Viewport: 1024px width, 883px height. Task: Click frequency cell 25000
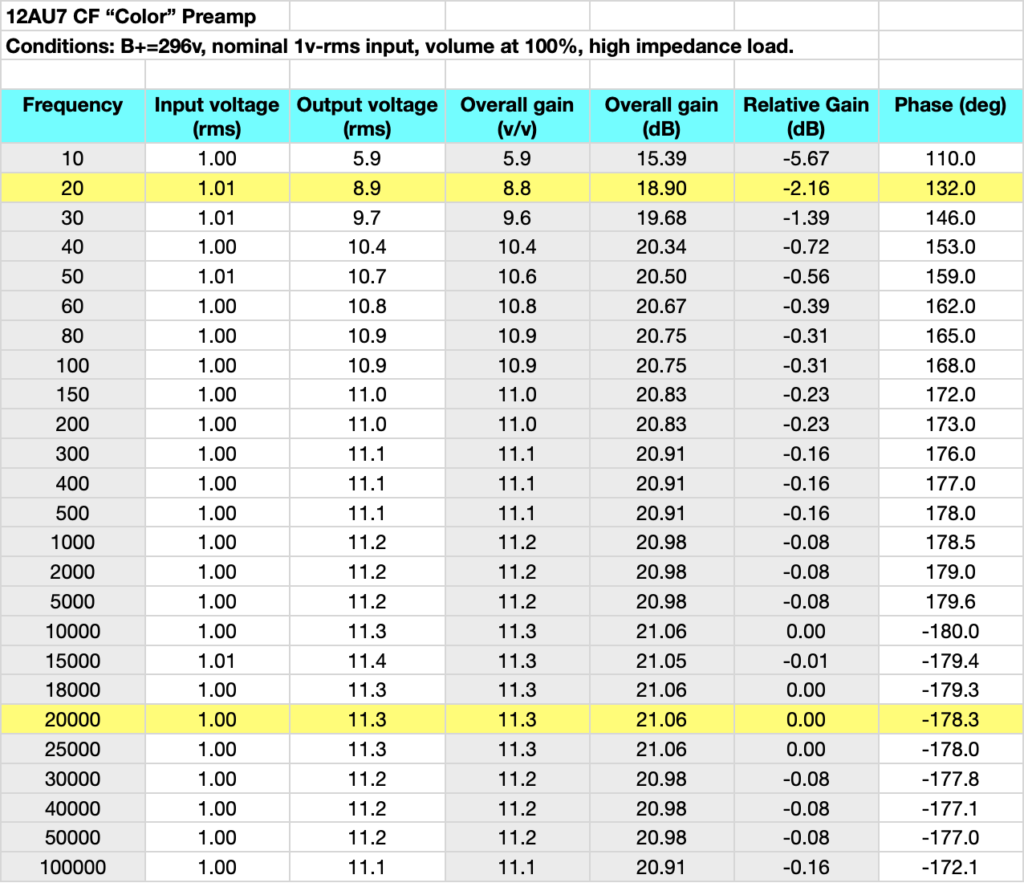[72, 748]
